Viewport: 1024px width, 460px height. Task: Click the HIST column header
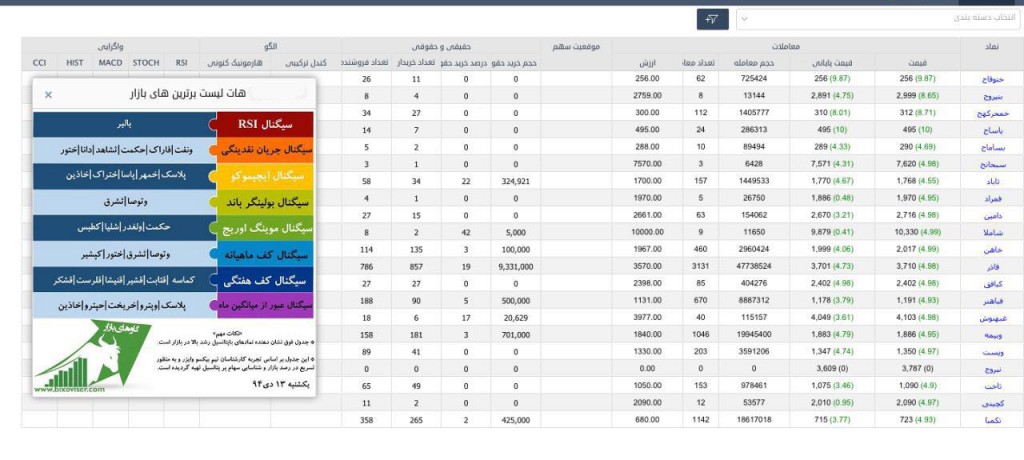click(x=74, y=63)
